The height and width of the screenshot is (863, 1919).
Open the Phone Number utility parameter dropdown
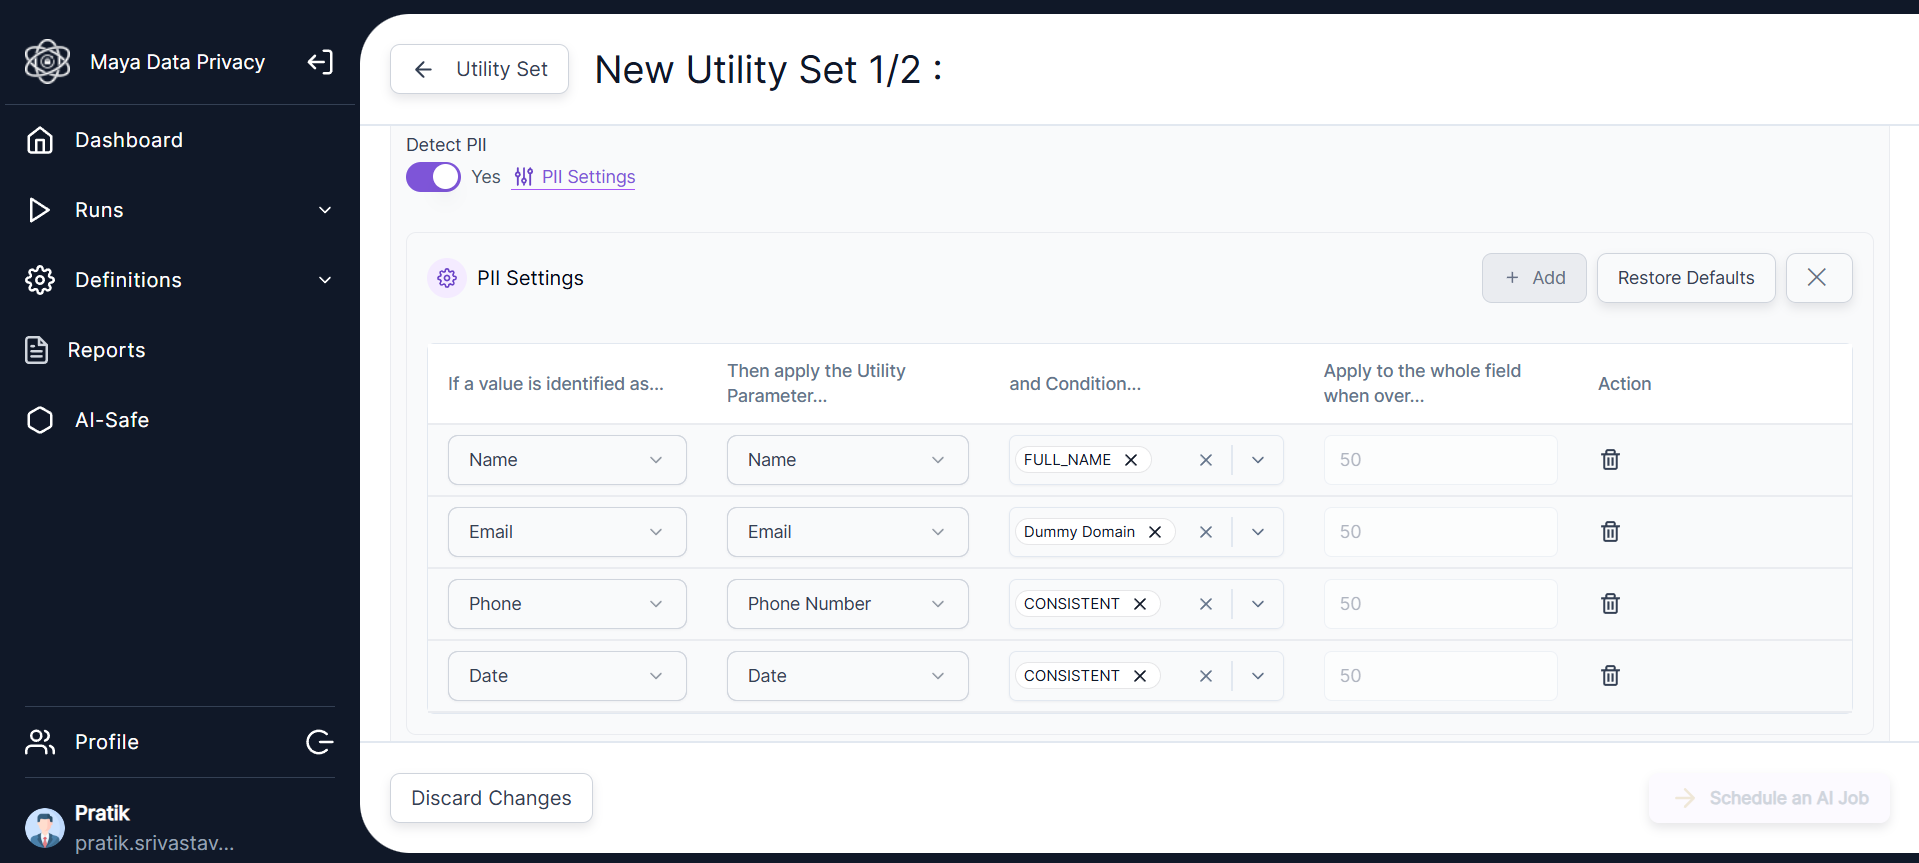click(847, 604)
